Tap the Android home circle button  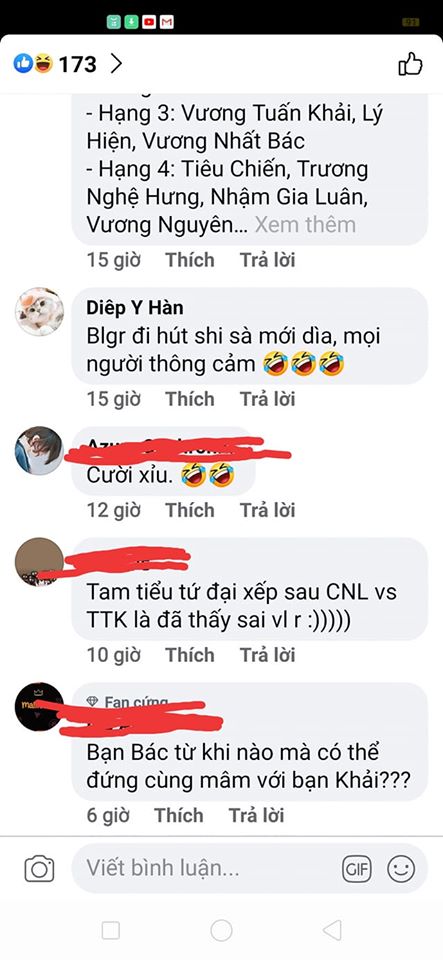click(x=221, y=931)
